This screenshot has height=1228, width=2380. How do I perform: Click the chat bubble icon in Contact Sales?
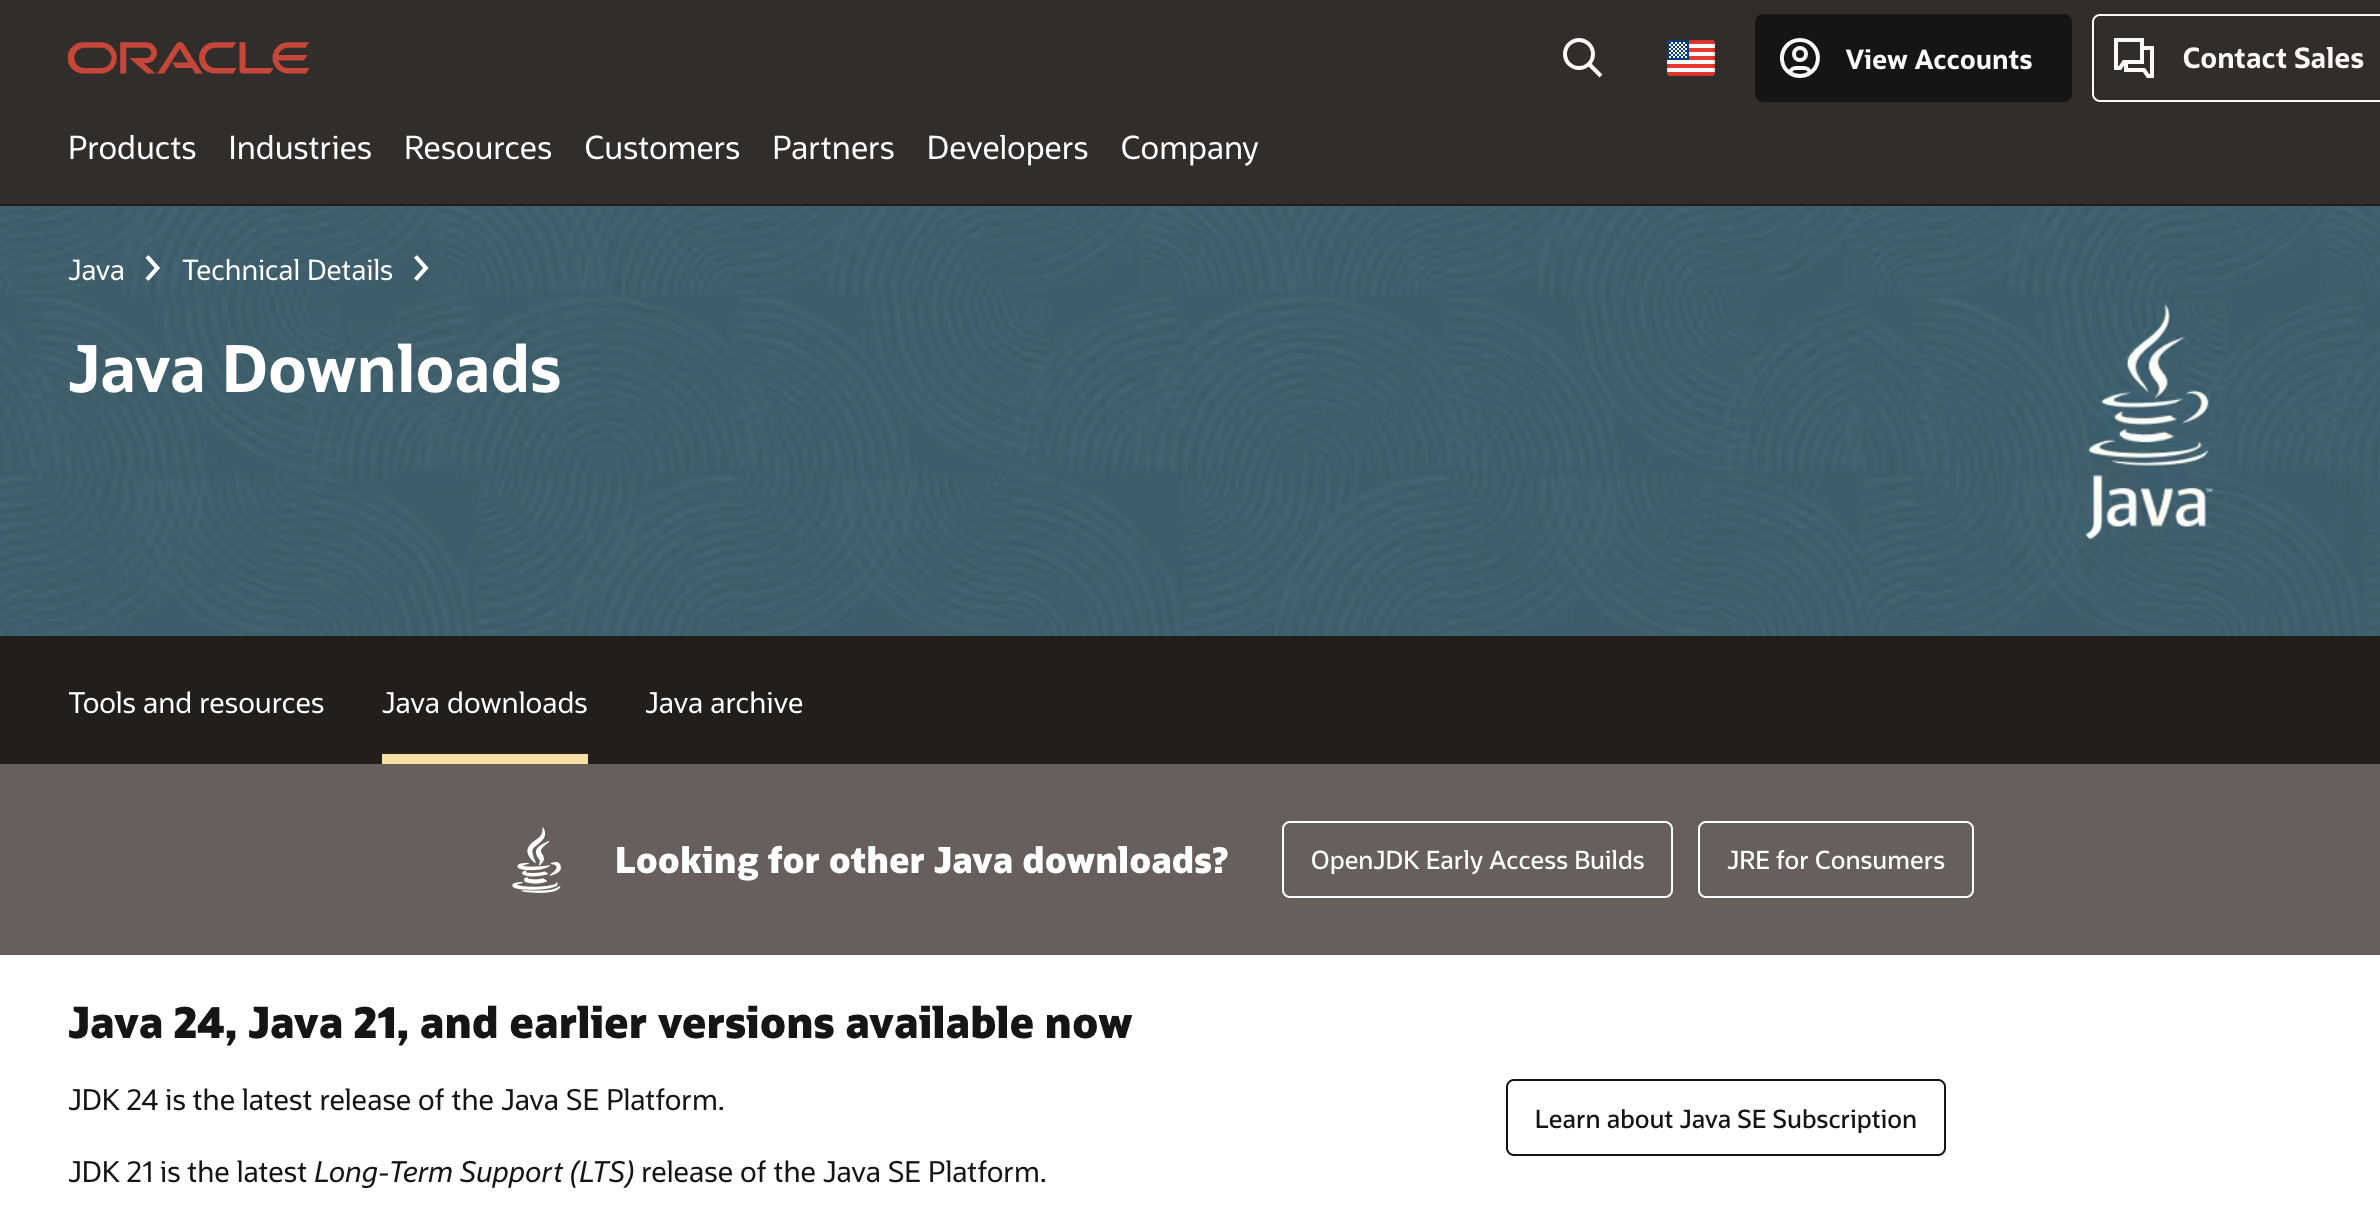[x=2133, y=58]
